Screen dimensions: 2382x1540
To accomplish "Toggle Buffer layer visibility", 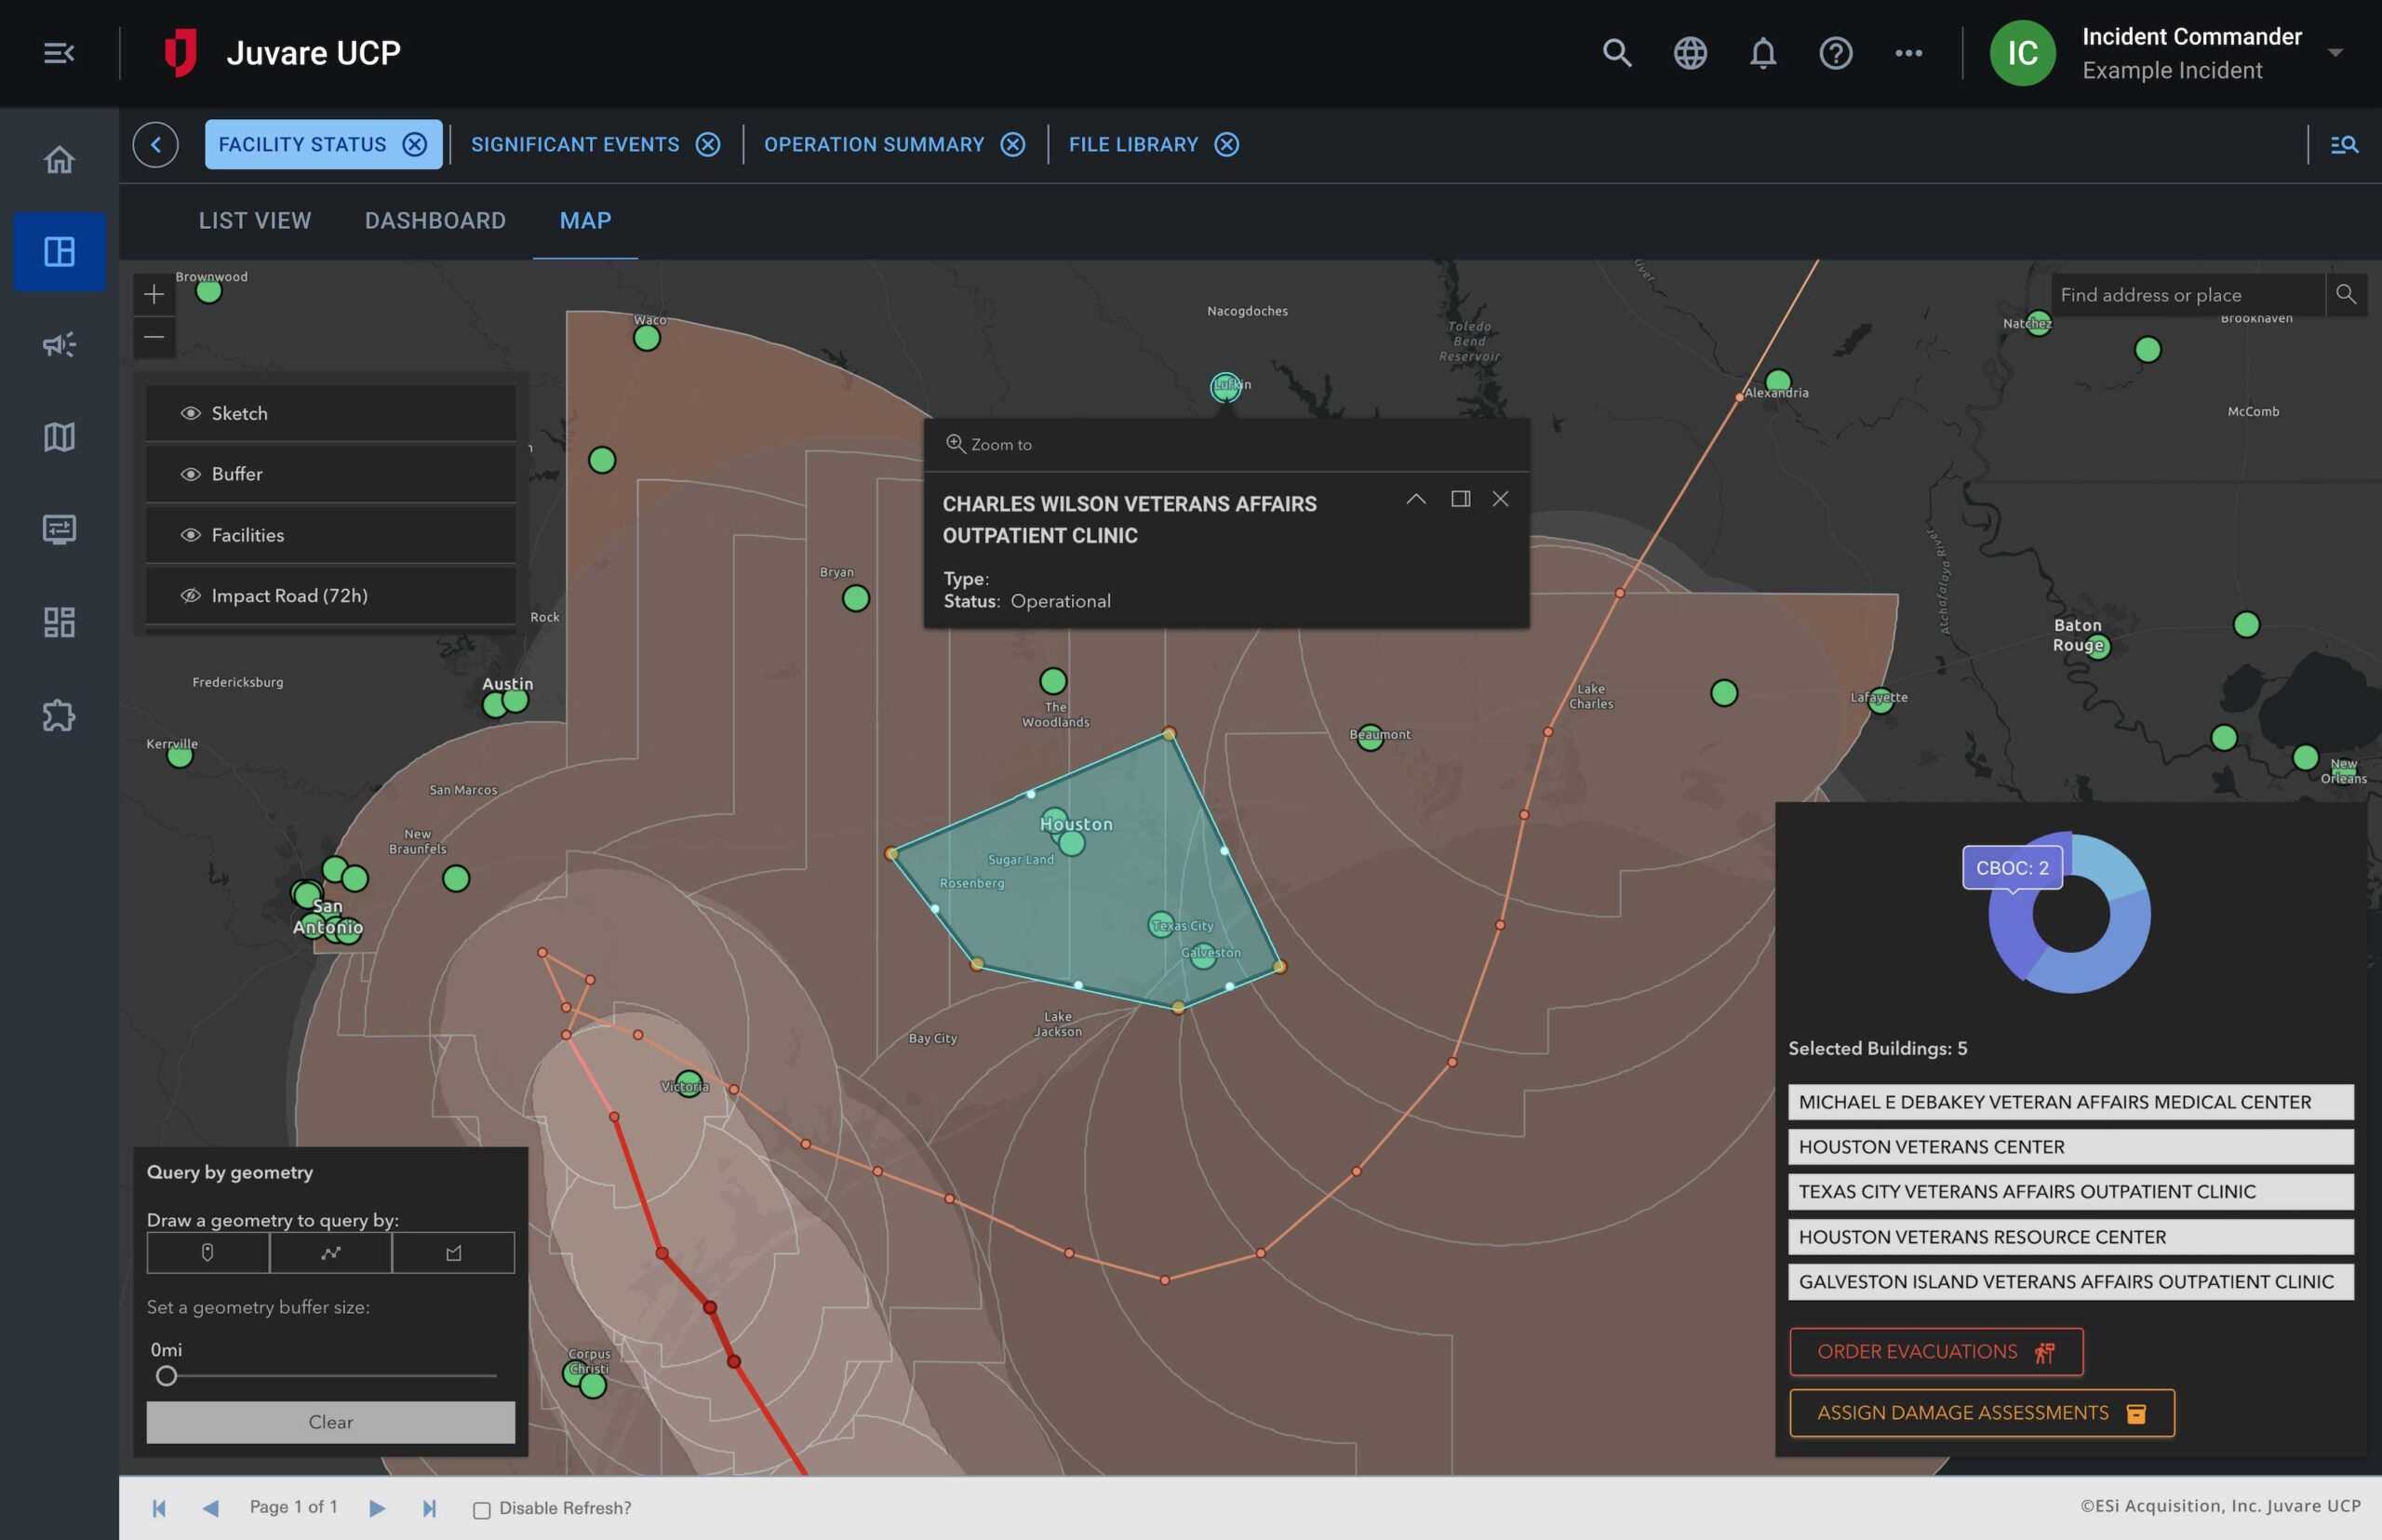I will [190, 474].
